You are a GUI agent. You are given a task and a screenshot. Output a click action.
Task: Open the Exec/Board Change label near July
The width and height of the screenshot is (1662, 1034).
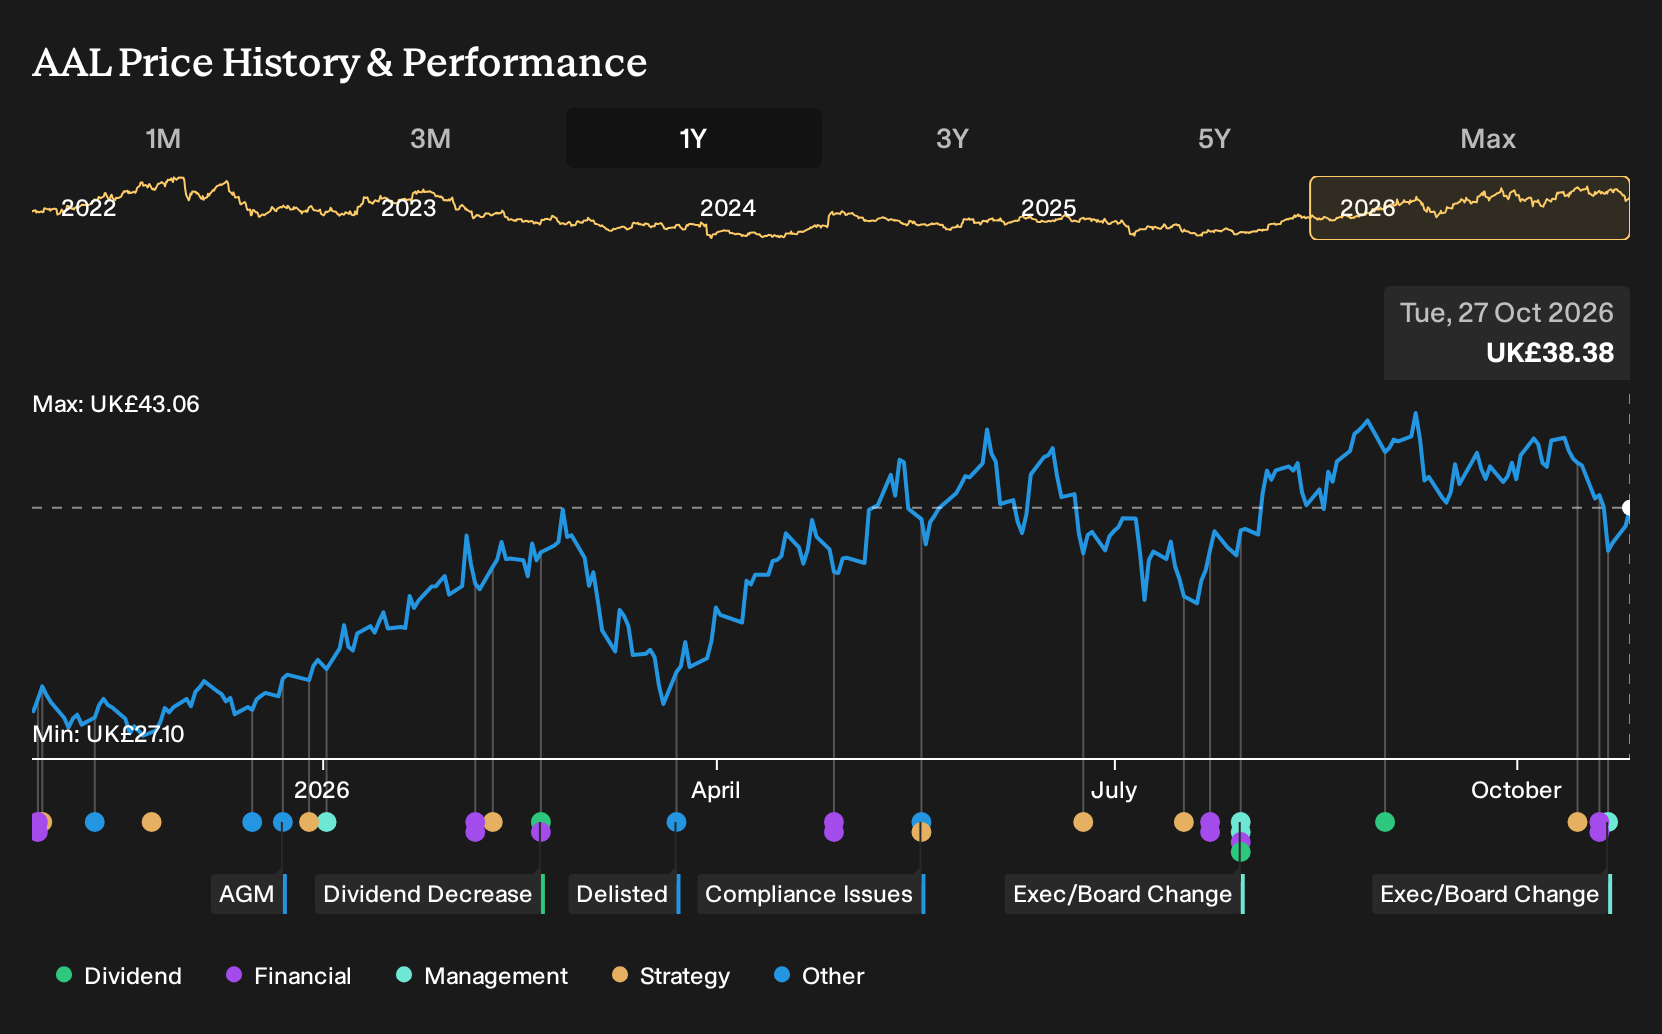pos(1125,894)
